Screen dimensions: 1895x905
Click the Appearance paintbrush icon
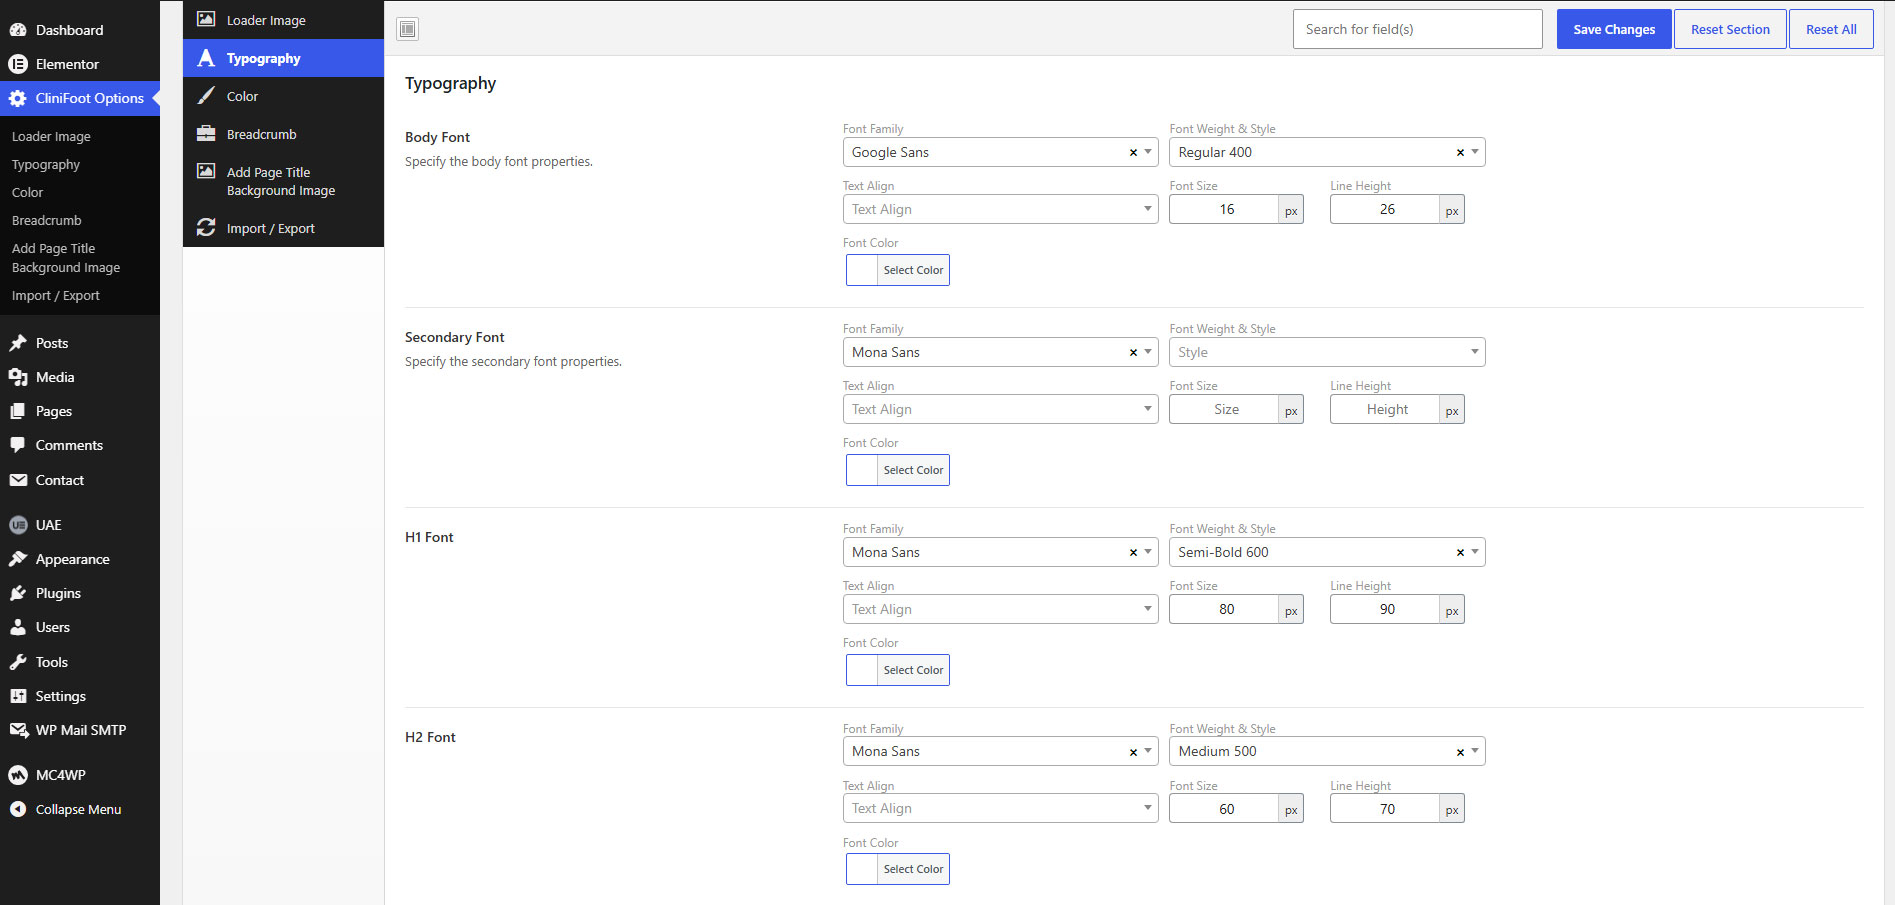[18, 559]
